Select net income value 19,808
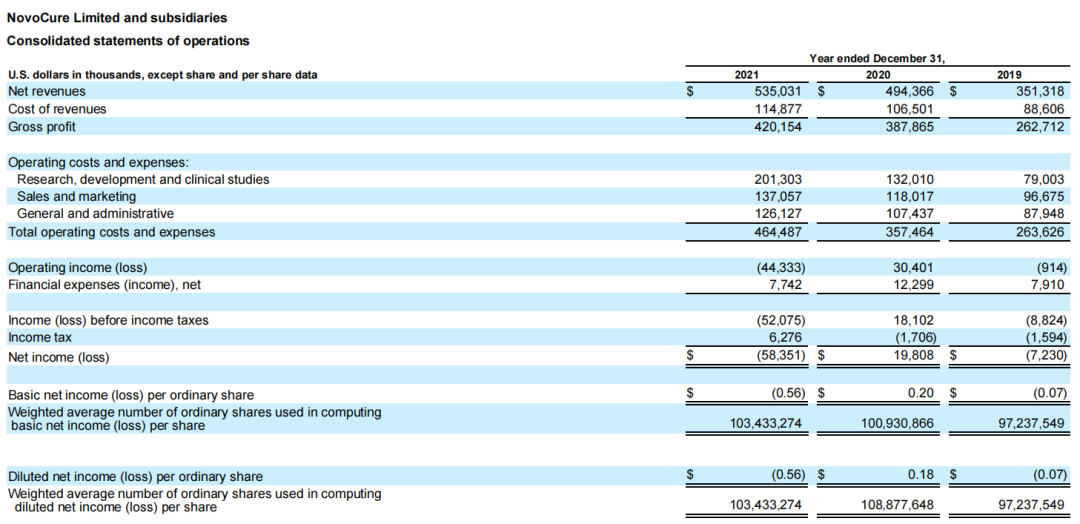 [x=913, y=355]
